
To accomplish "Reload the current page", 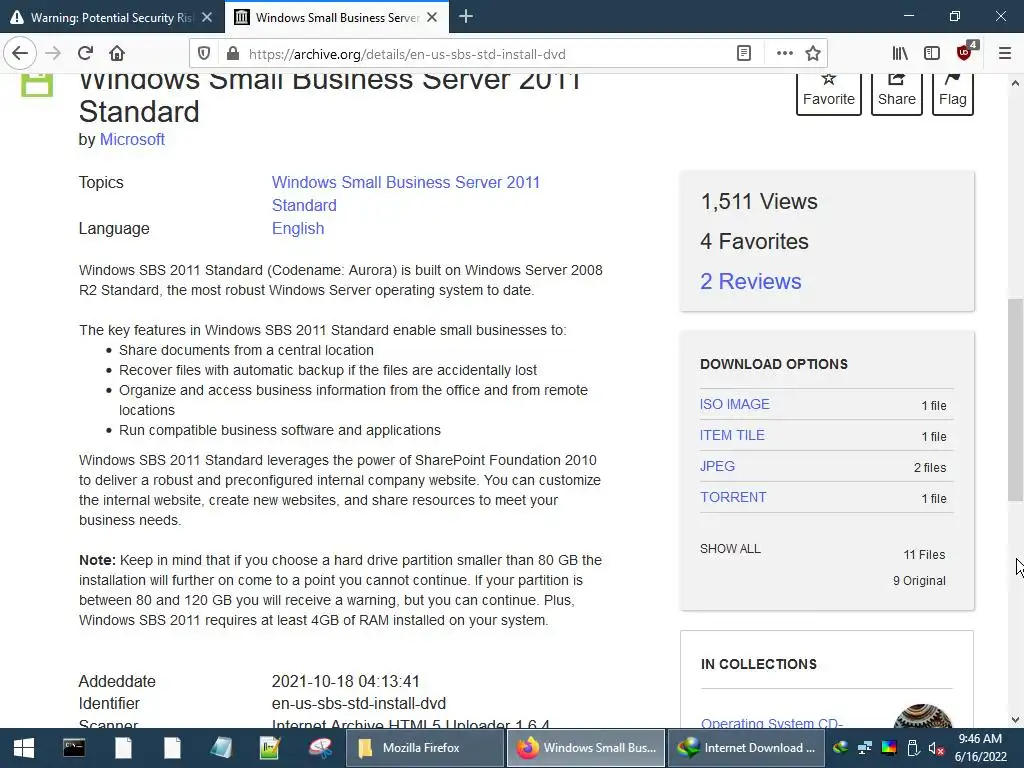I will pos(85,53).
